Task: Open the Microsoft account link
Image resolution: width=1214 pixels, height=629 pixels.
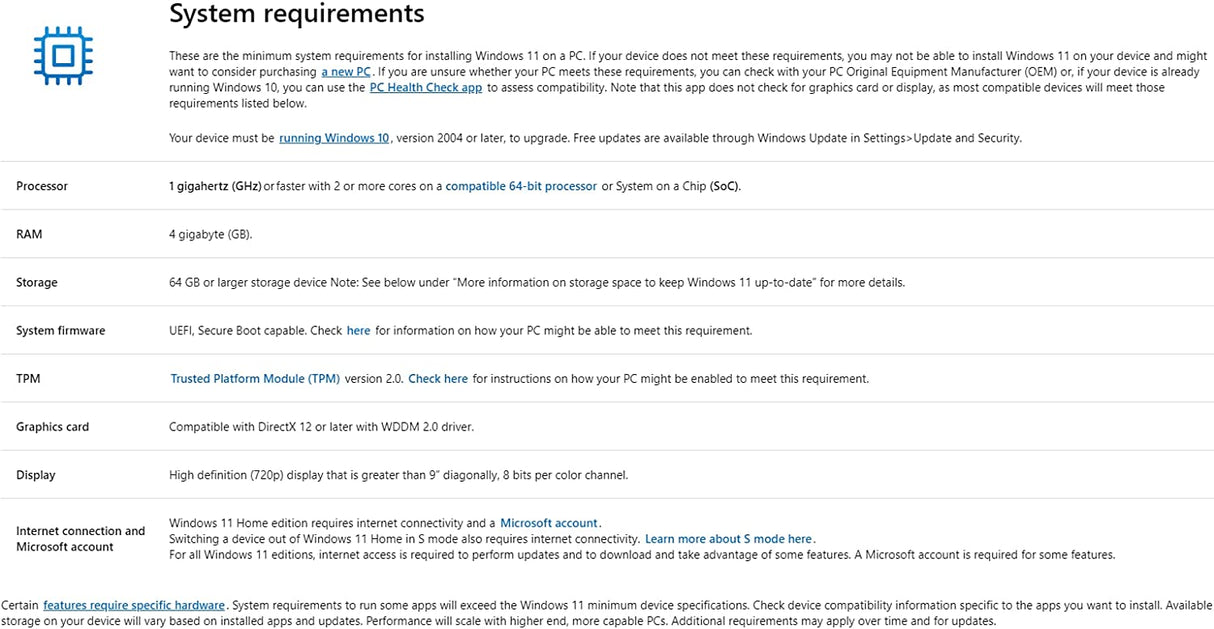Action: coord(549,523)
